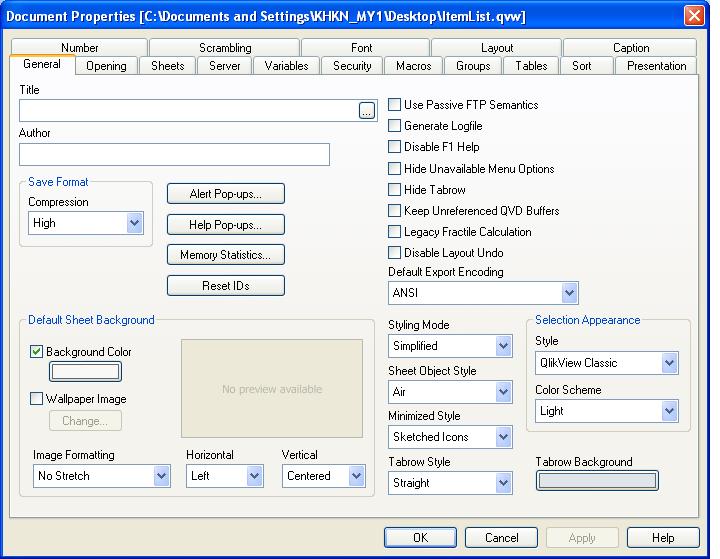Change the Tabrow Background color swatch
This screenshot has height=559, width=720.
point(597,481)
